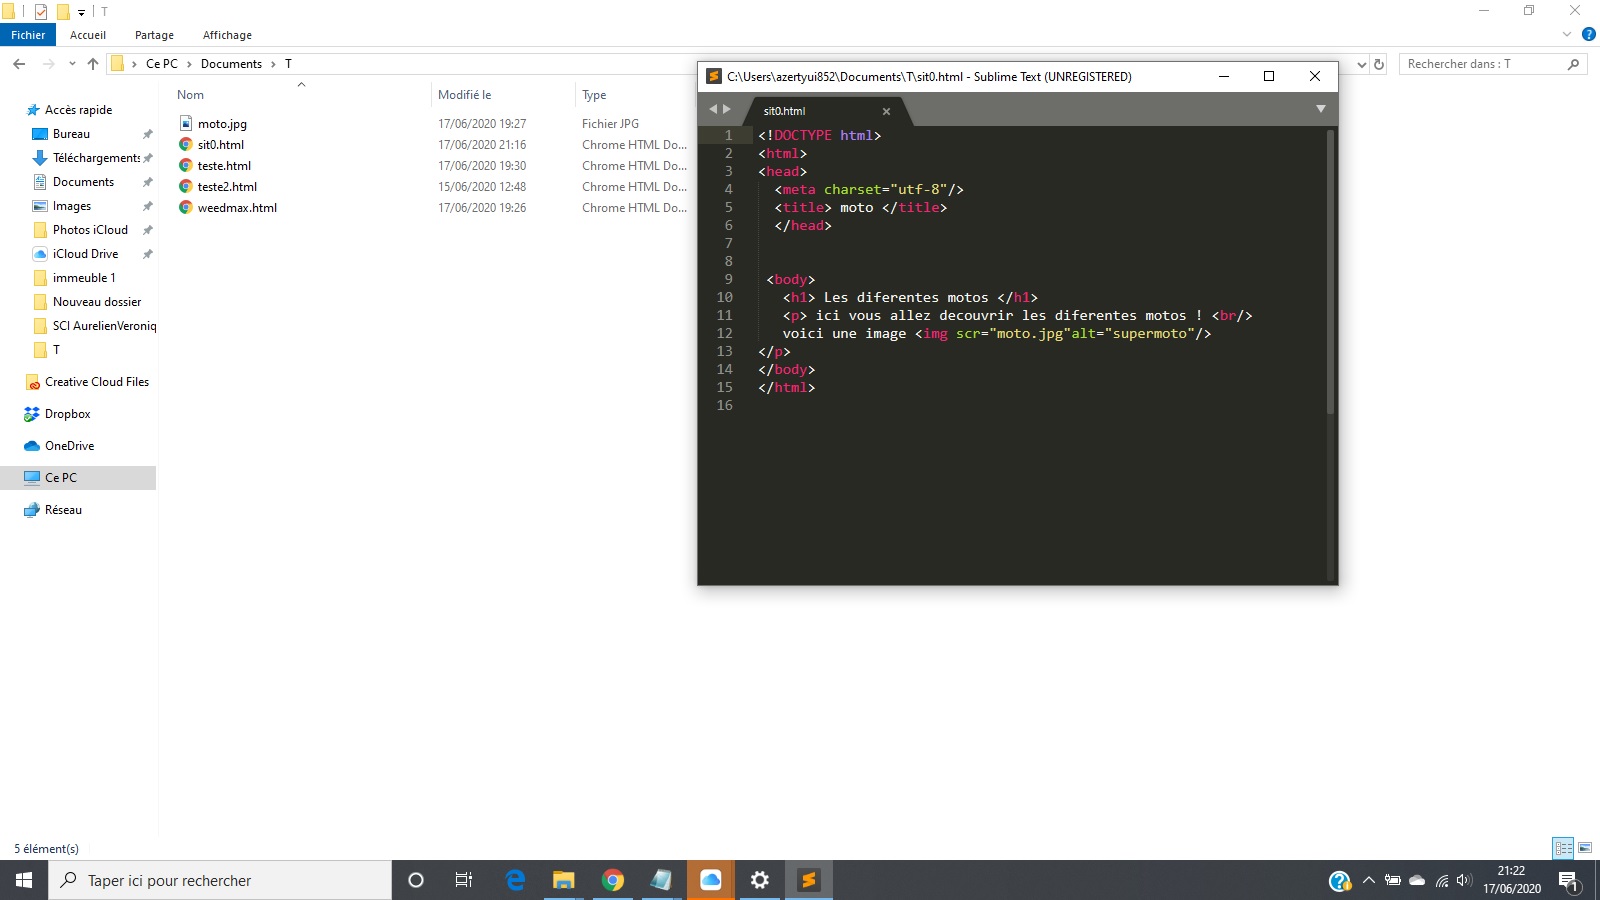Viewport: 1600px width, 900px height.
Task: Open the address bar history dropdown
Action: (x=1361, y=64)
